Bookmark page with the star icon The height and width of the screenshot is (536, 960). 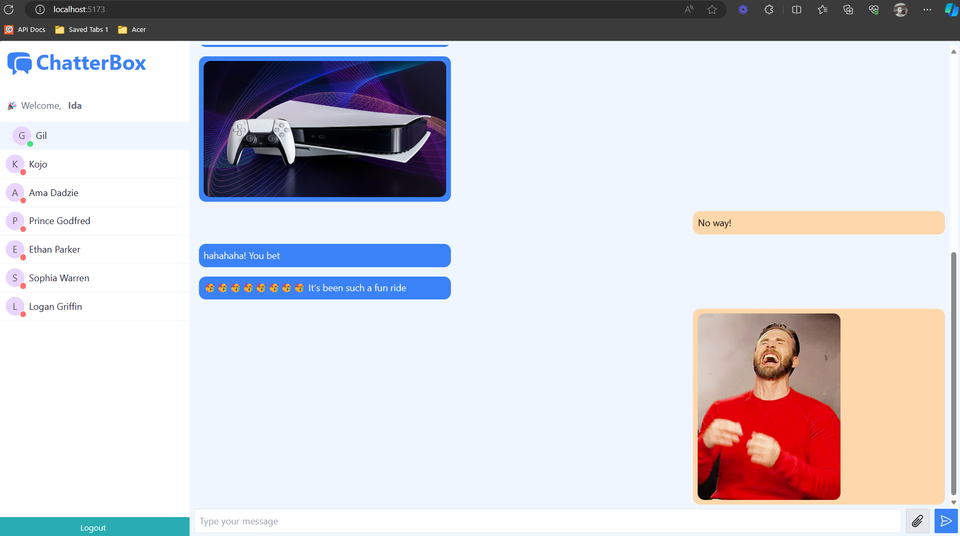pos(712,9)
